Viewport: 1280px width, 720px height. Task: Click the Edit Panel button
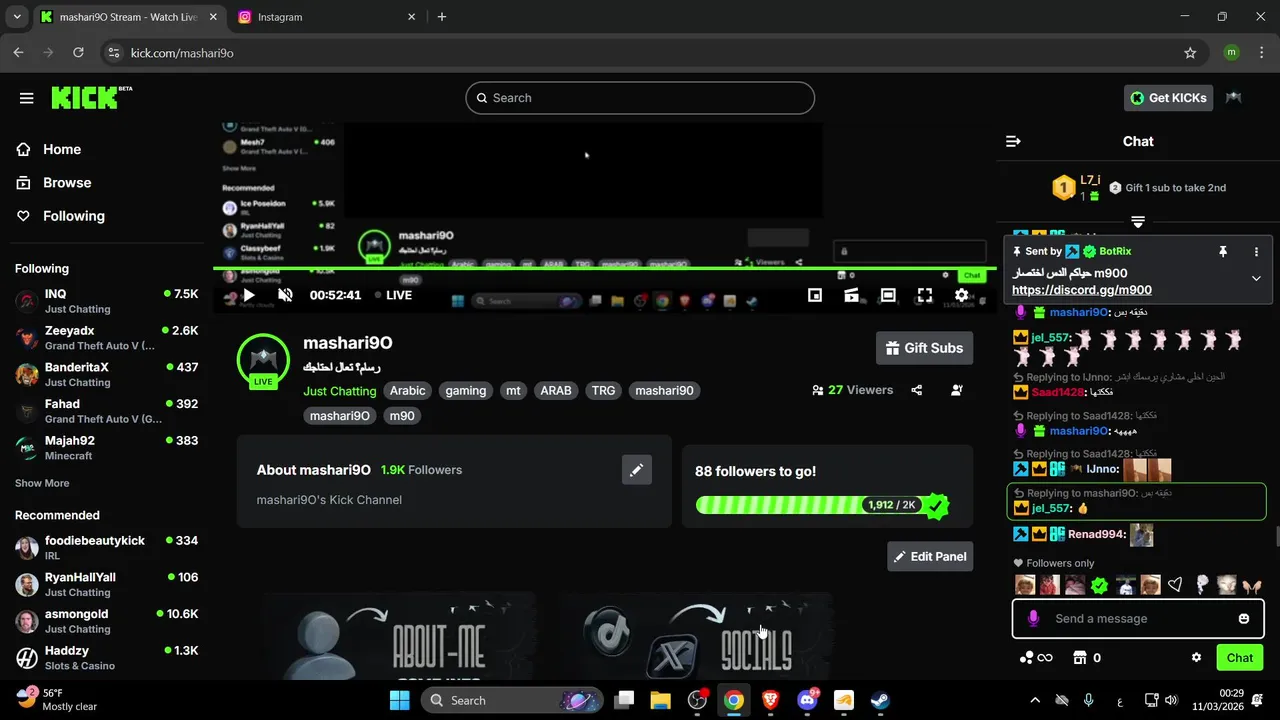pyautogui.click(x=930, y=556)
